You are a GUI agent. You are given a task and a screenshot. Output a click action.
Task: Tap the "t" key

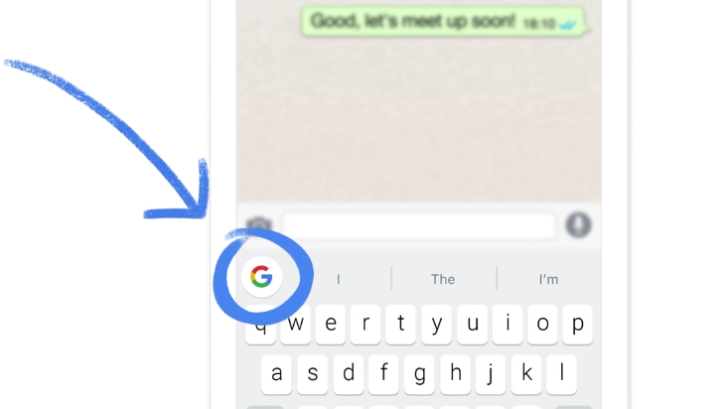pos(401,325)
